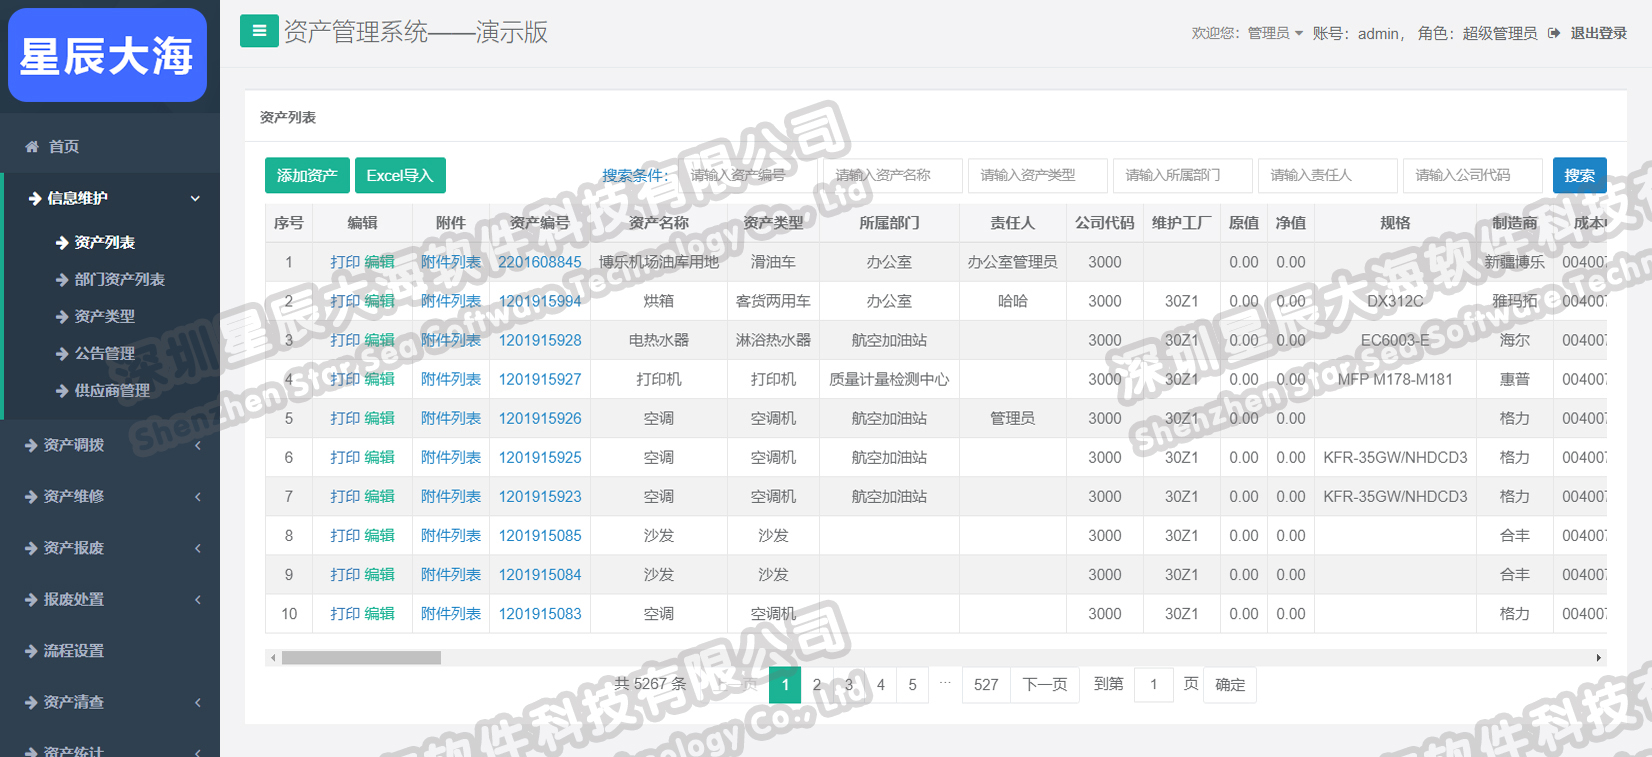The width and height of the screenshot is (1652, 757).
Task: Expand the 资产报废 menu chevron
Action: [x=197, y=548]
